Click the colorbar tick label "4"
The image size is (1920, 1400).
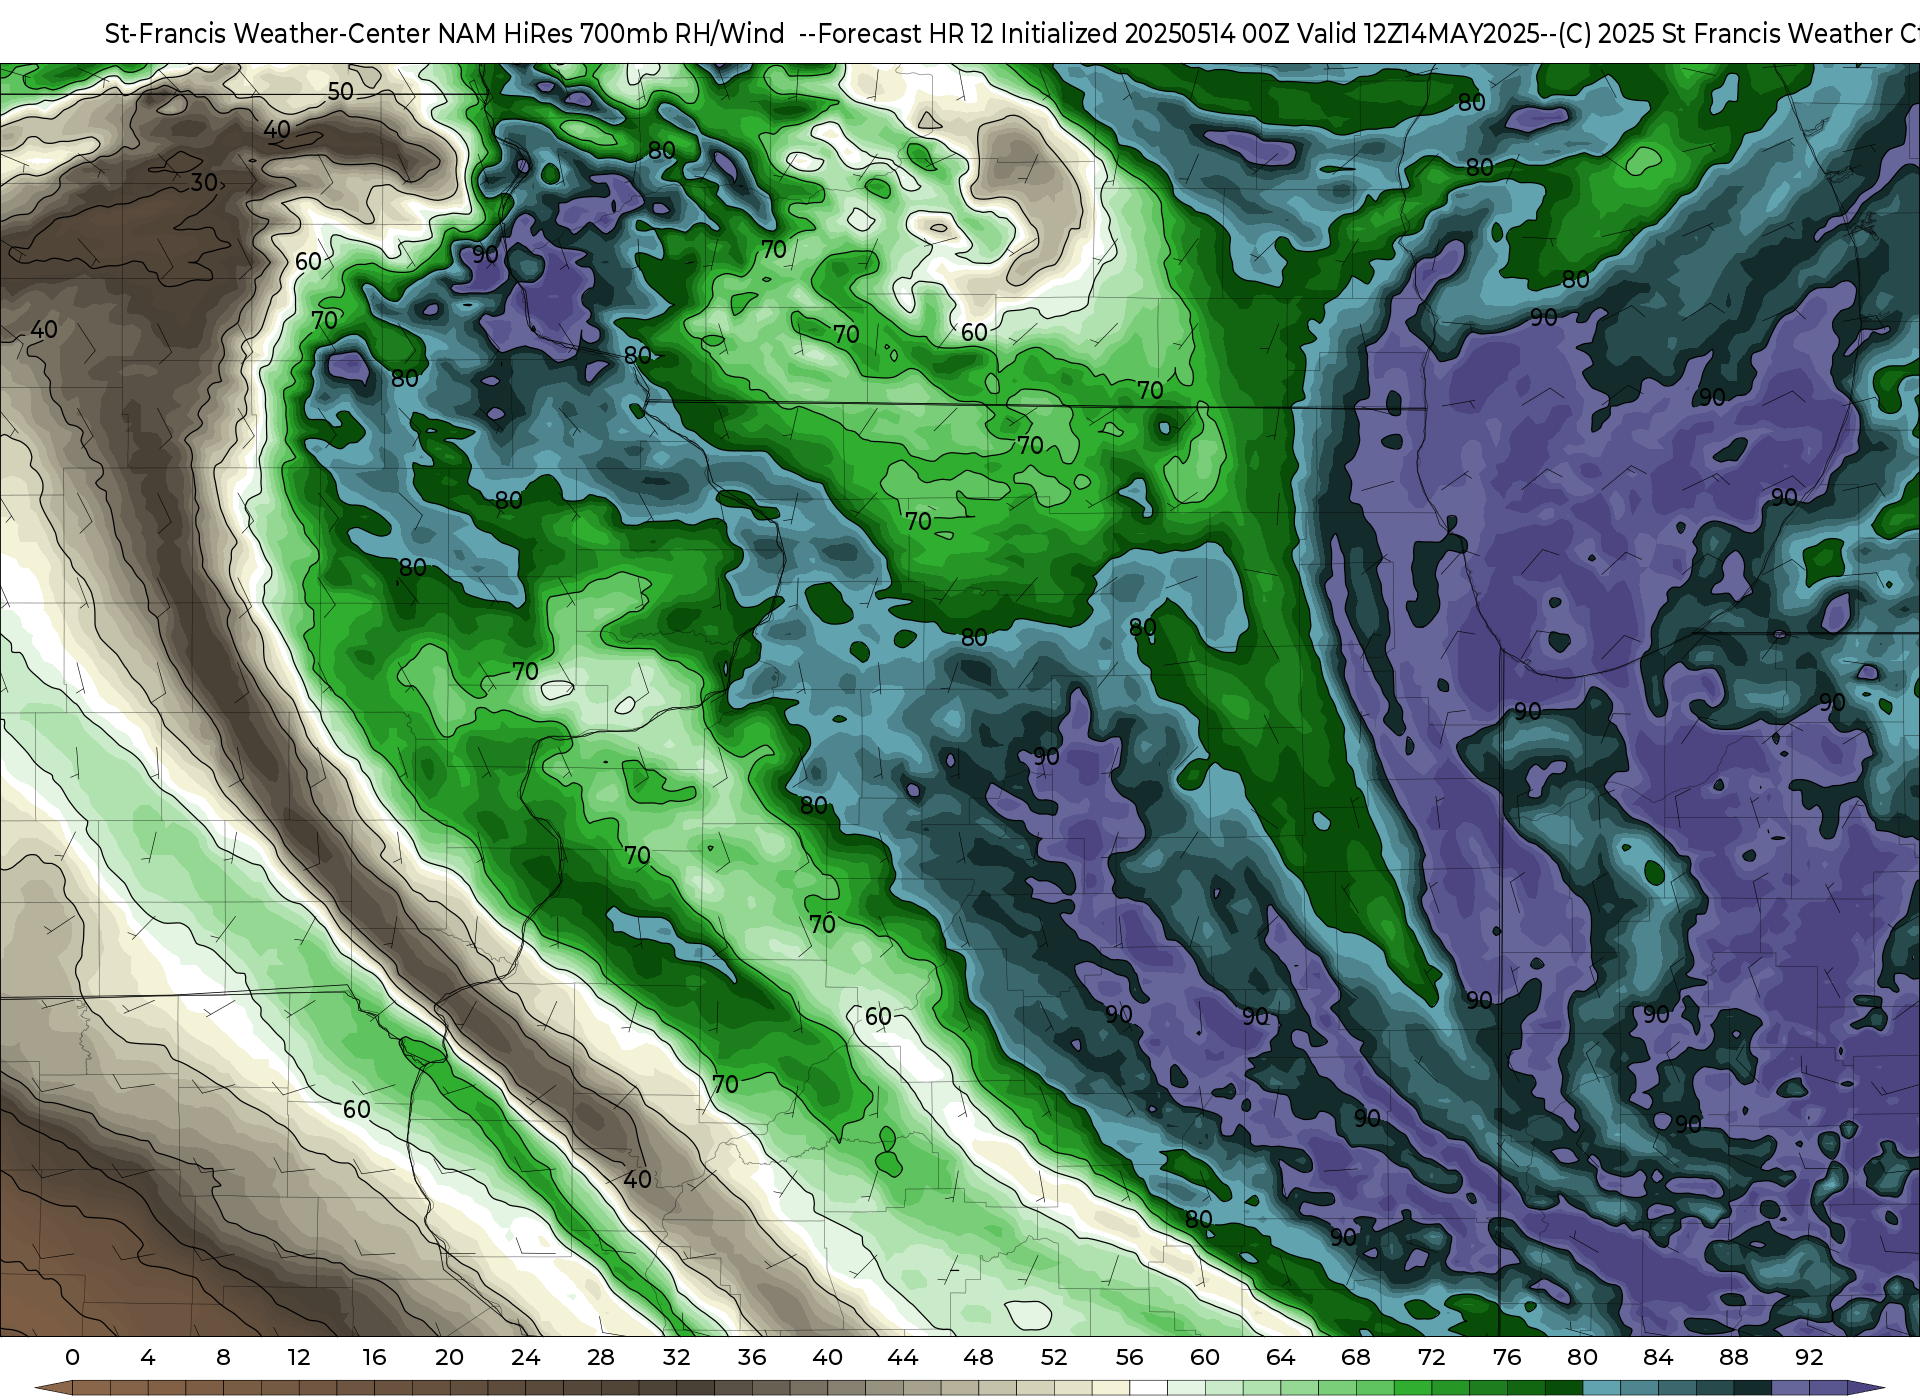point(148,1357)
